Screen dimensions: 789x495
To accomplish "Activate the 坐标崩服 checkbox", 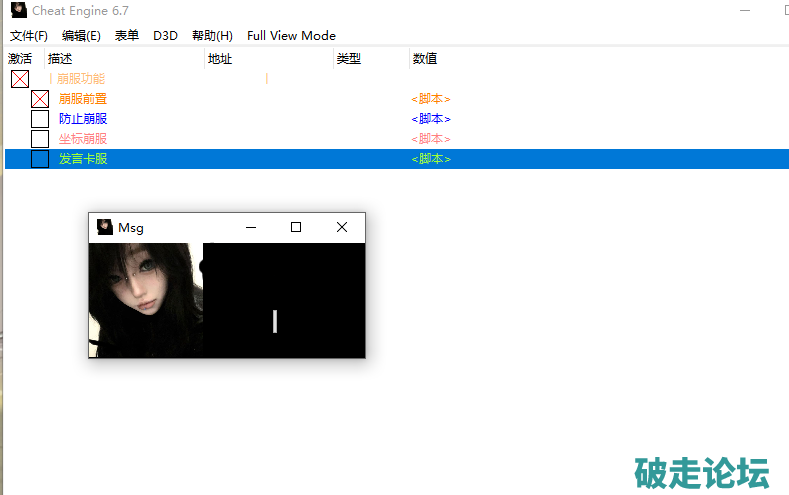I will pos(40,139).
